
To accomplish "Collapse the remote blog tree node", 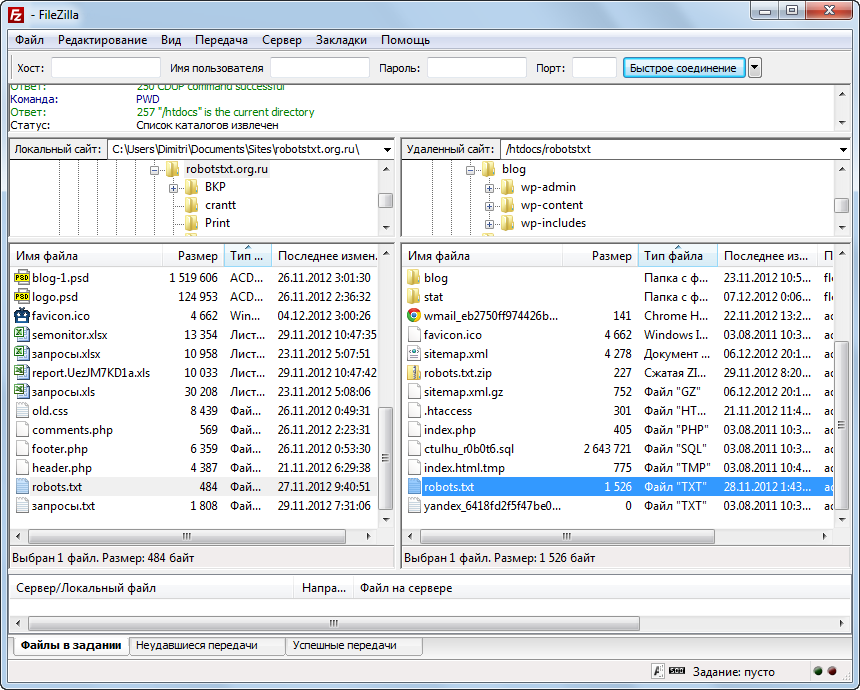I will 470,171.
